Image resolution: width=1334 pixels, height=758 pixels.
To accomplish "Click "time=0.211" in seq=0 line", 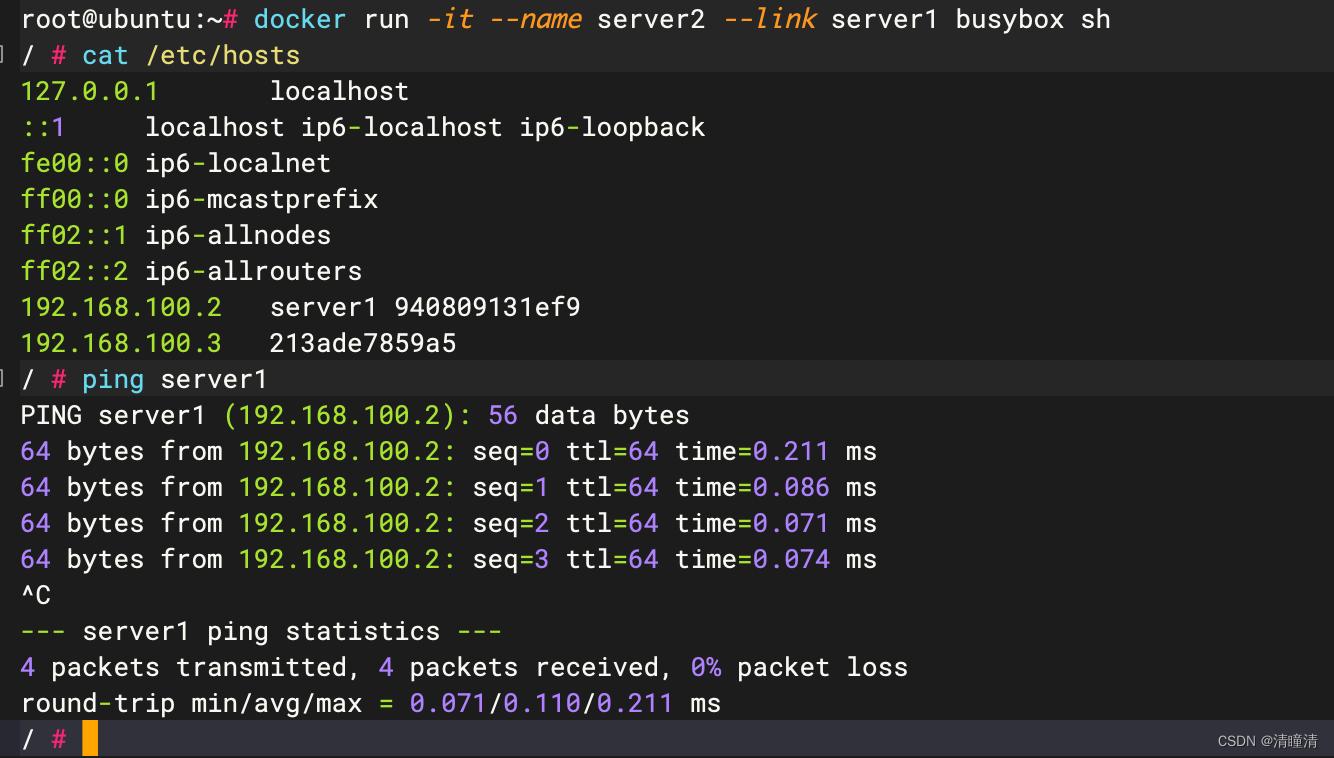I will (x=753, y=451).
